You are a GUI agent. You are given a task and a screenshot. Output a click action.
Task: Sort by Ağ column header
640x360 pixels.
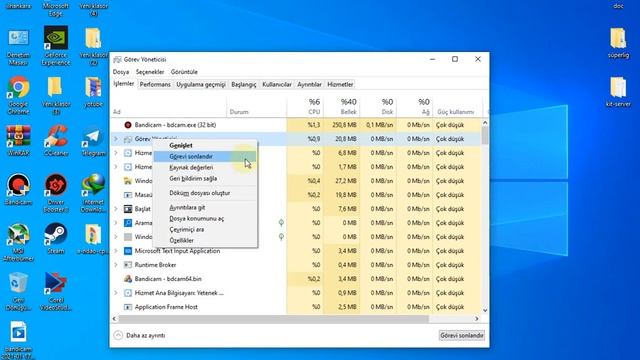click(x=415, y=107)
